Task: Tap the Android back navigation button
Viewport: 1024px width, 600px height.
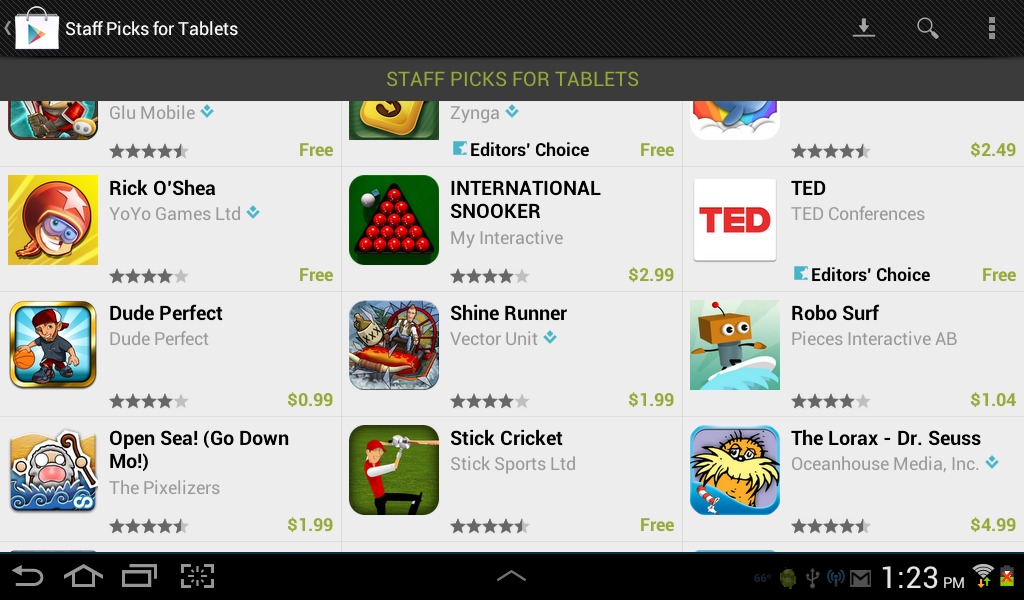Action: coord(27,576)
